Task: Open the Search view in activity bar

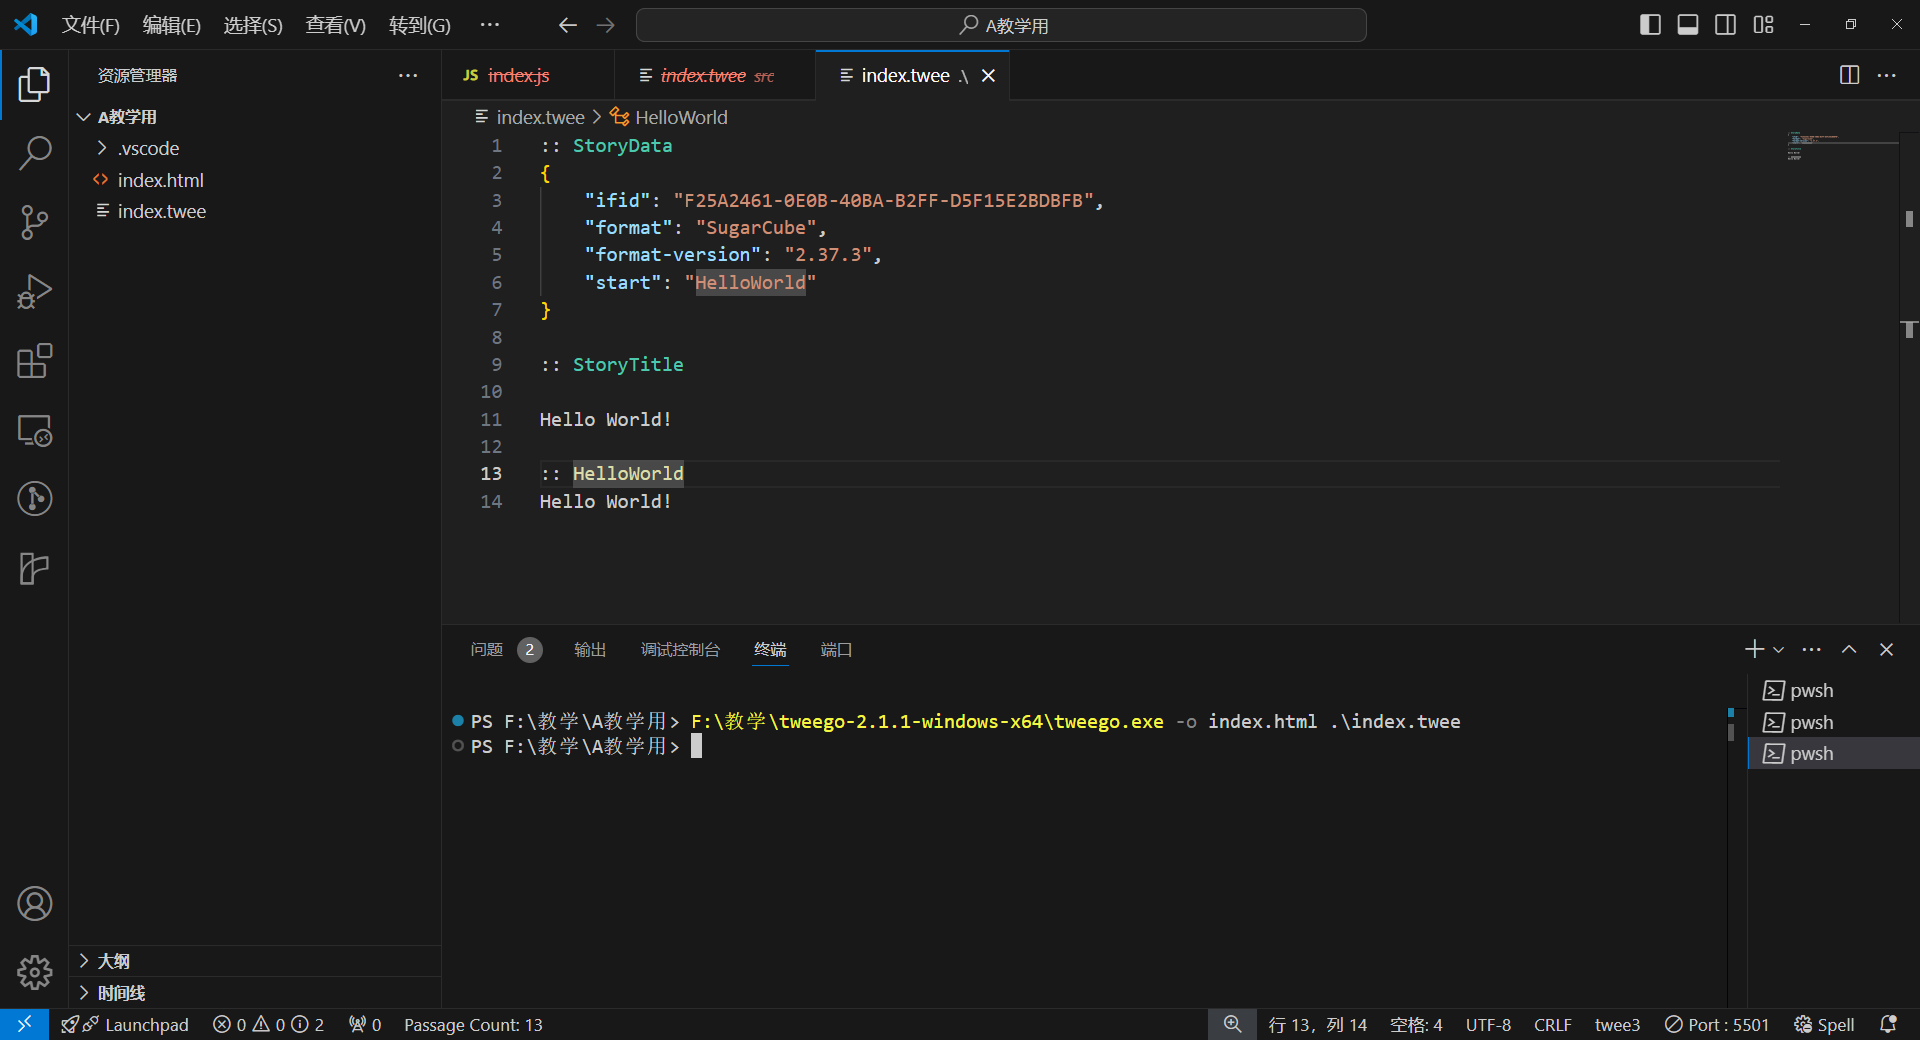Action: click(34, 154)
